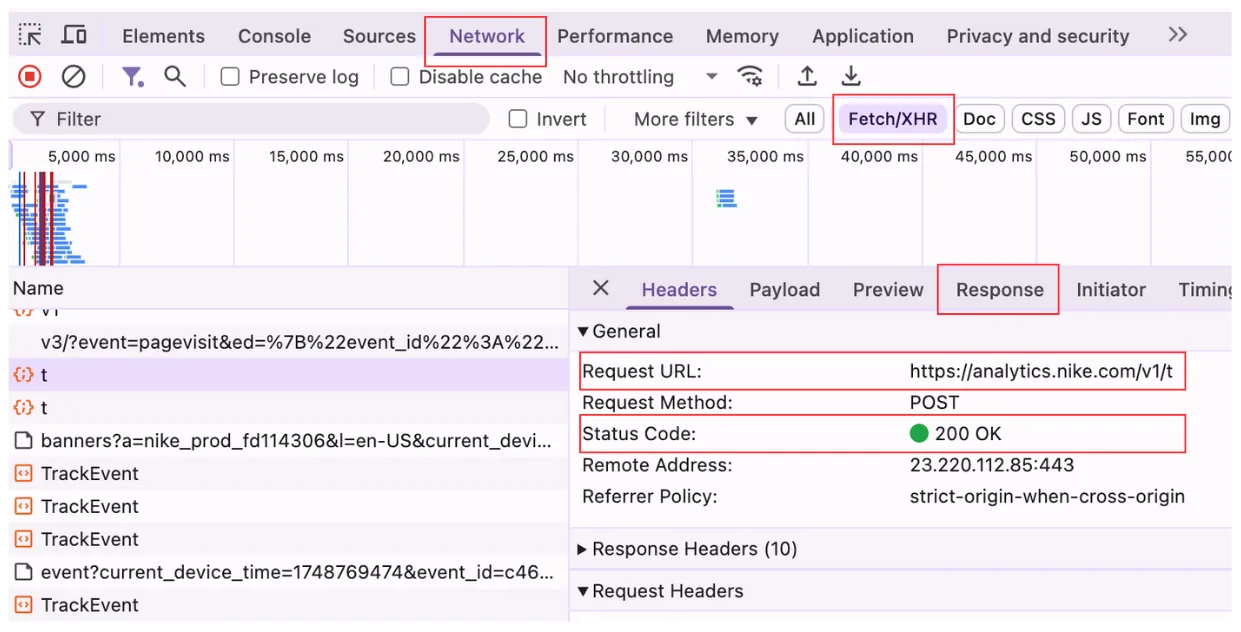This screenshot has height=632, width=1241.
Task: Open the Response tab
Action: point(1000,290)
